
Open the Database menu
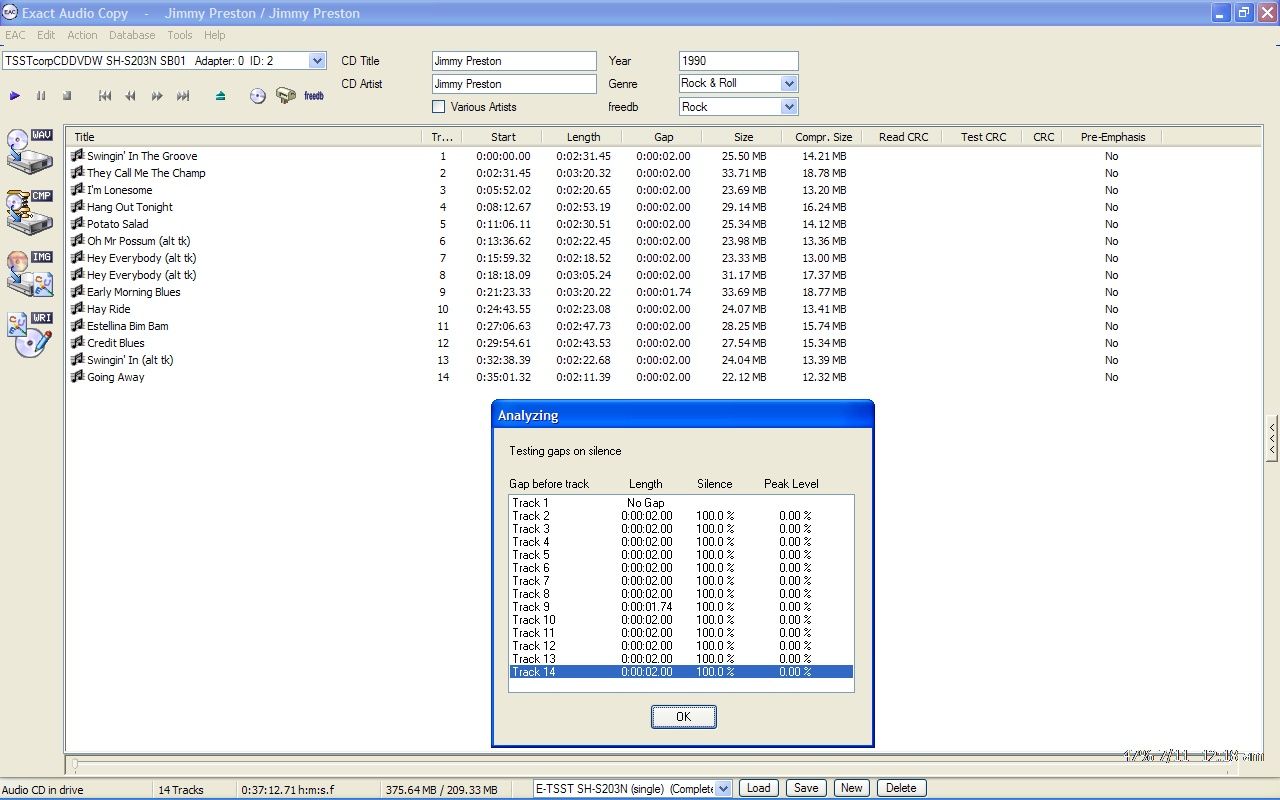pos(132,35)
